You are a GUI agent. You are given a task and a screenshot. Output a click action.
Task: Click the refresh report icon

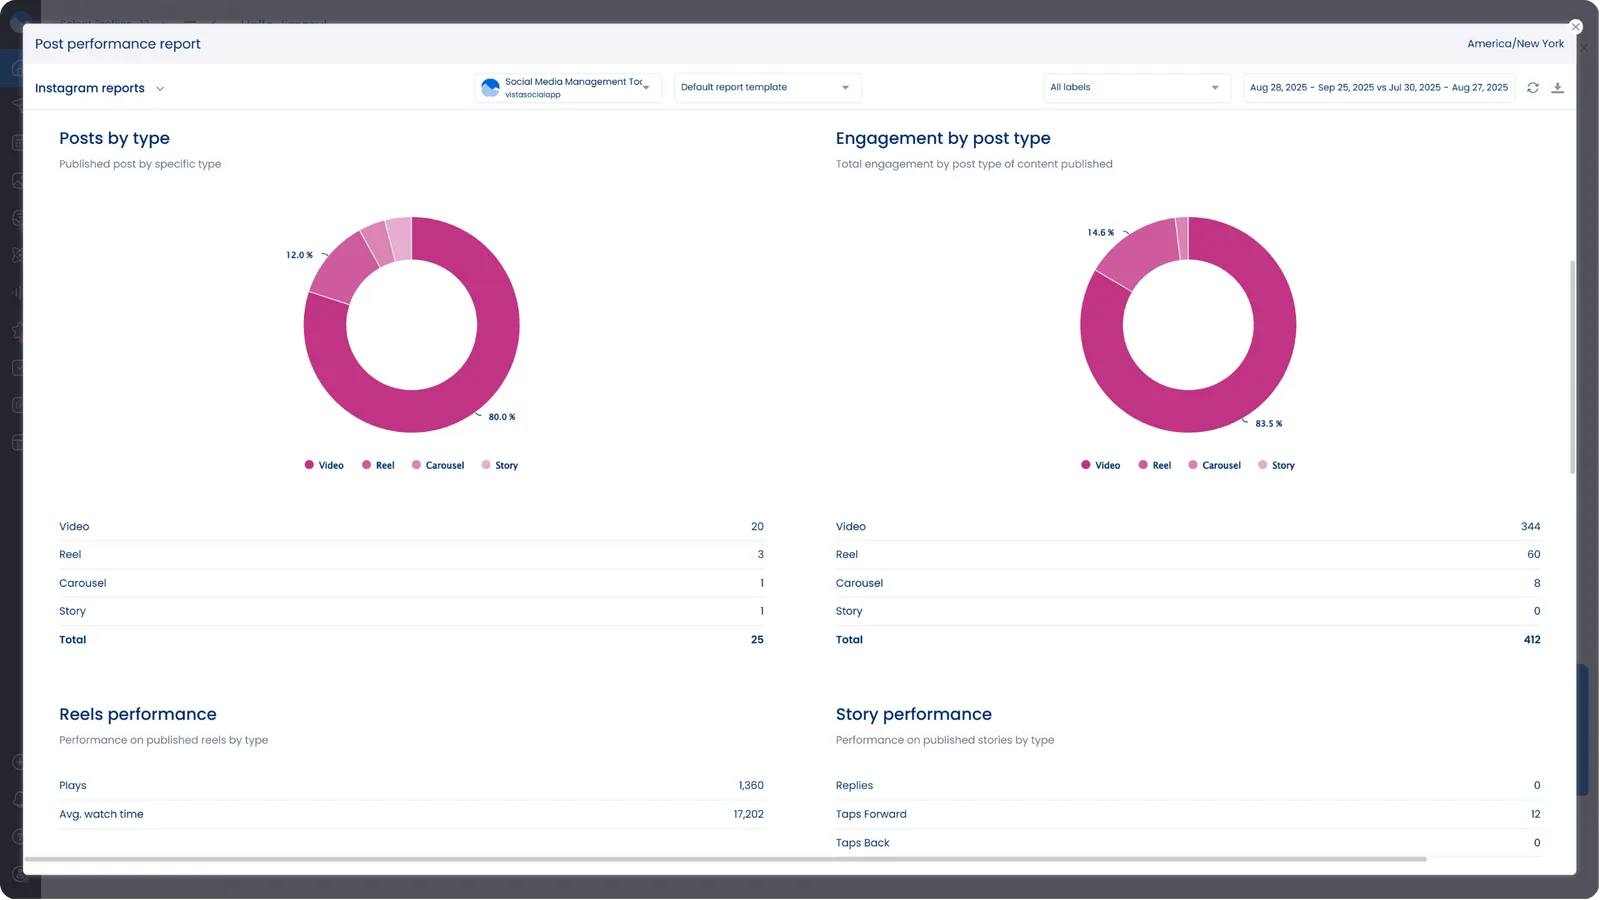(1532, 88)
